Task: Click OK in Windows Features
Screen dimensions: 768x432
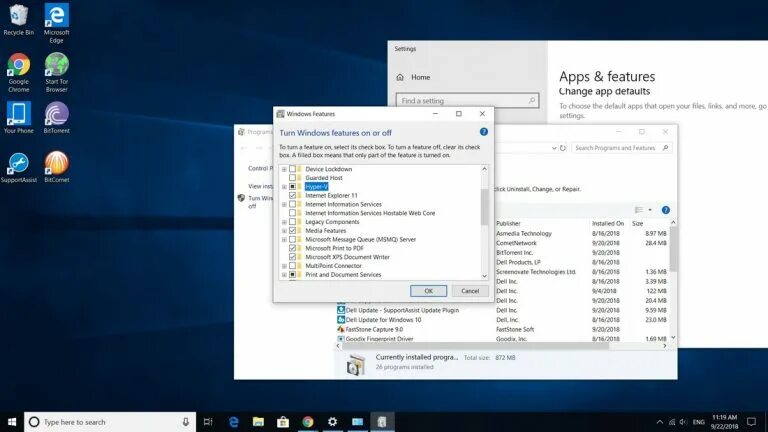Action: click(x=428, y=291)
